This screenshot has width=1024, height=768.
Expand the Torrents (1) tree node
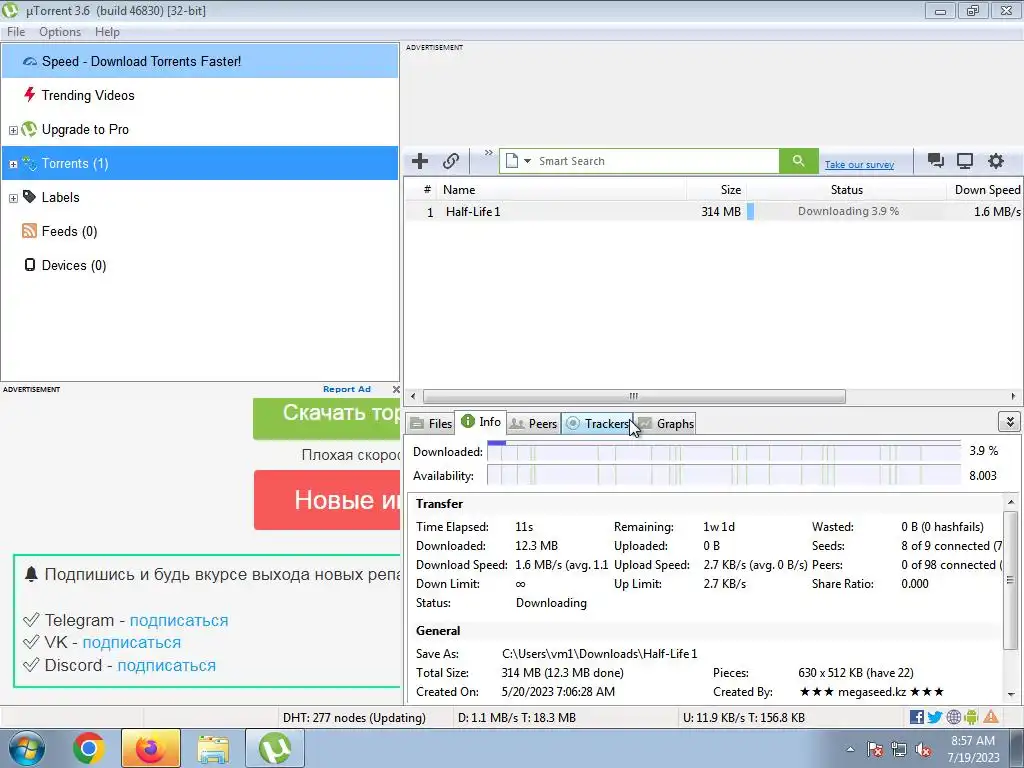pyautogui.click(x=13, y=164)
